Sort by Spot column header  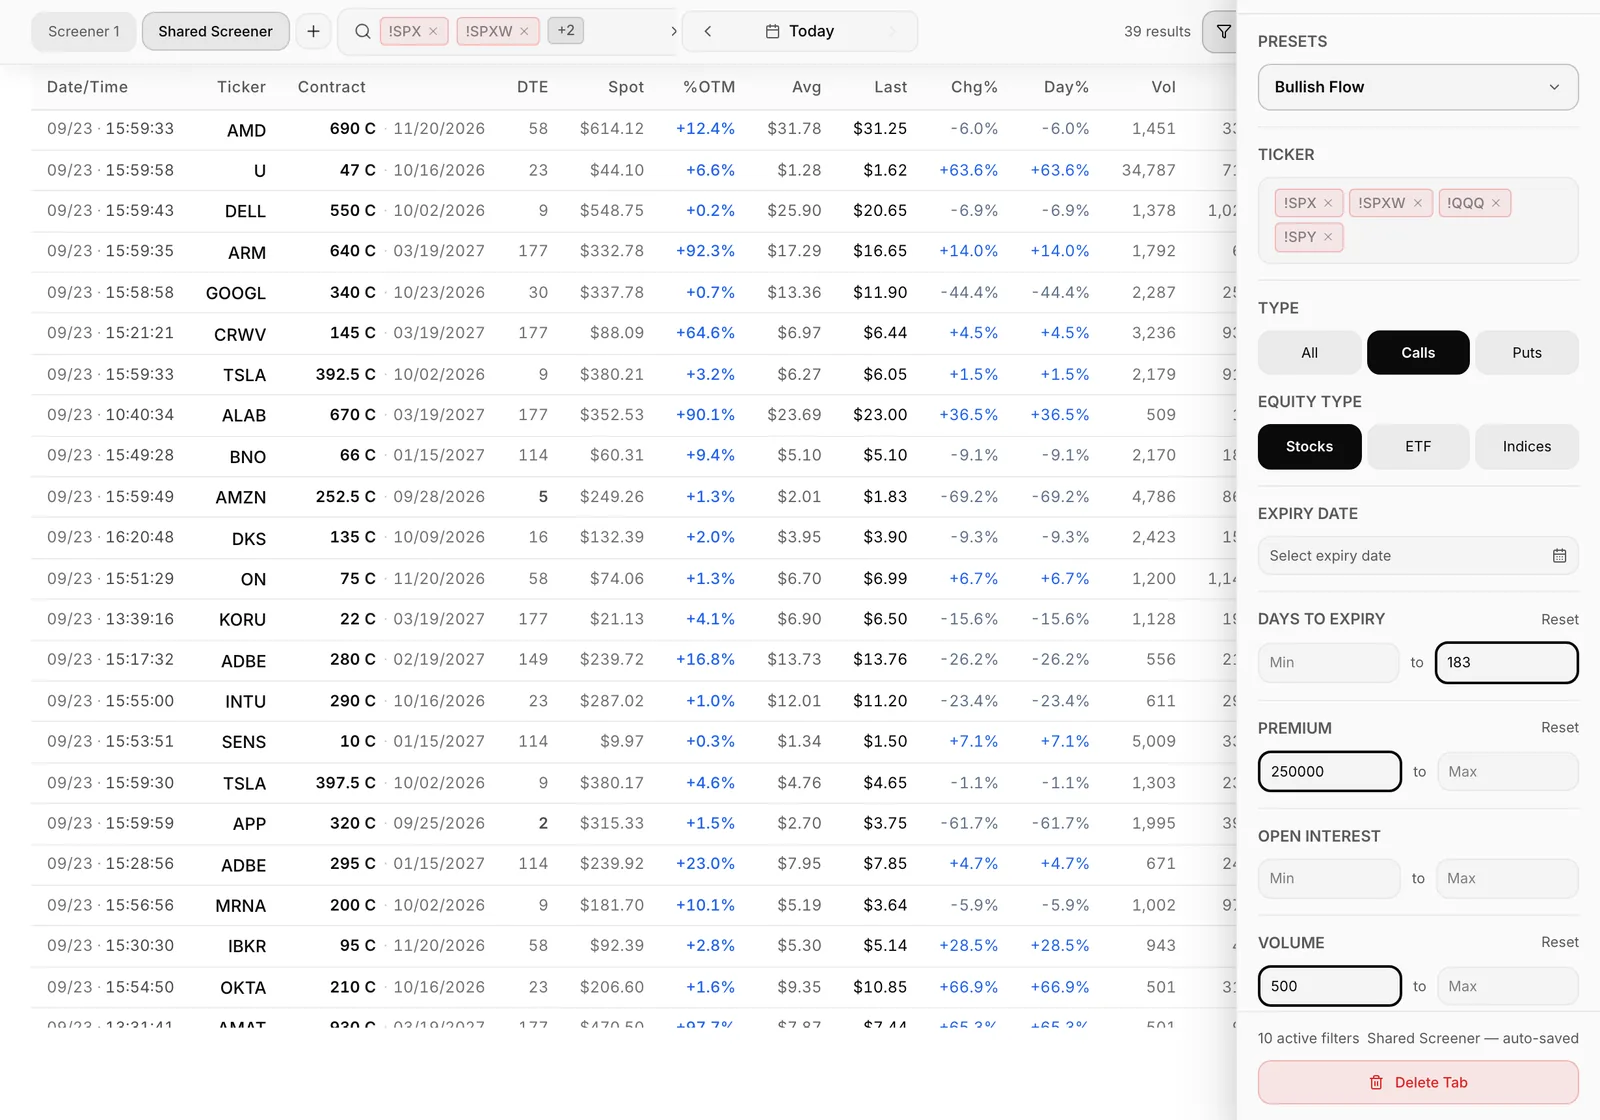coord(626,87)
